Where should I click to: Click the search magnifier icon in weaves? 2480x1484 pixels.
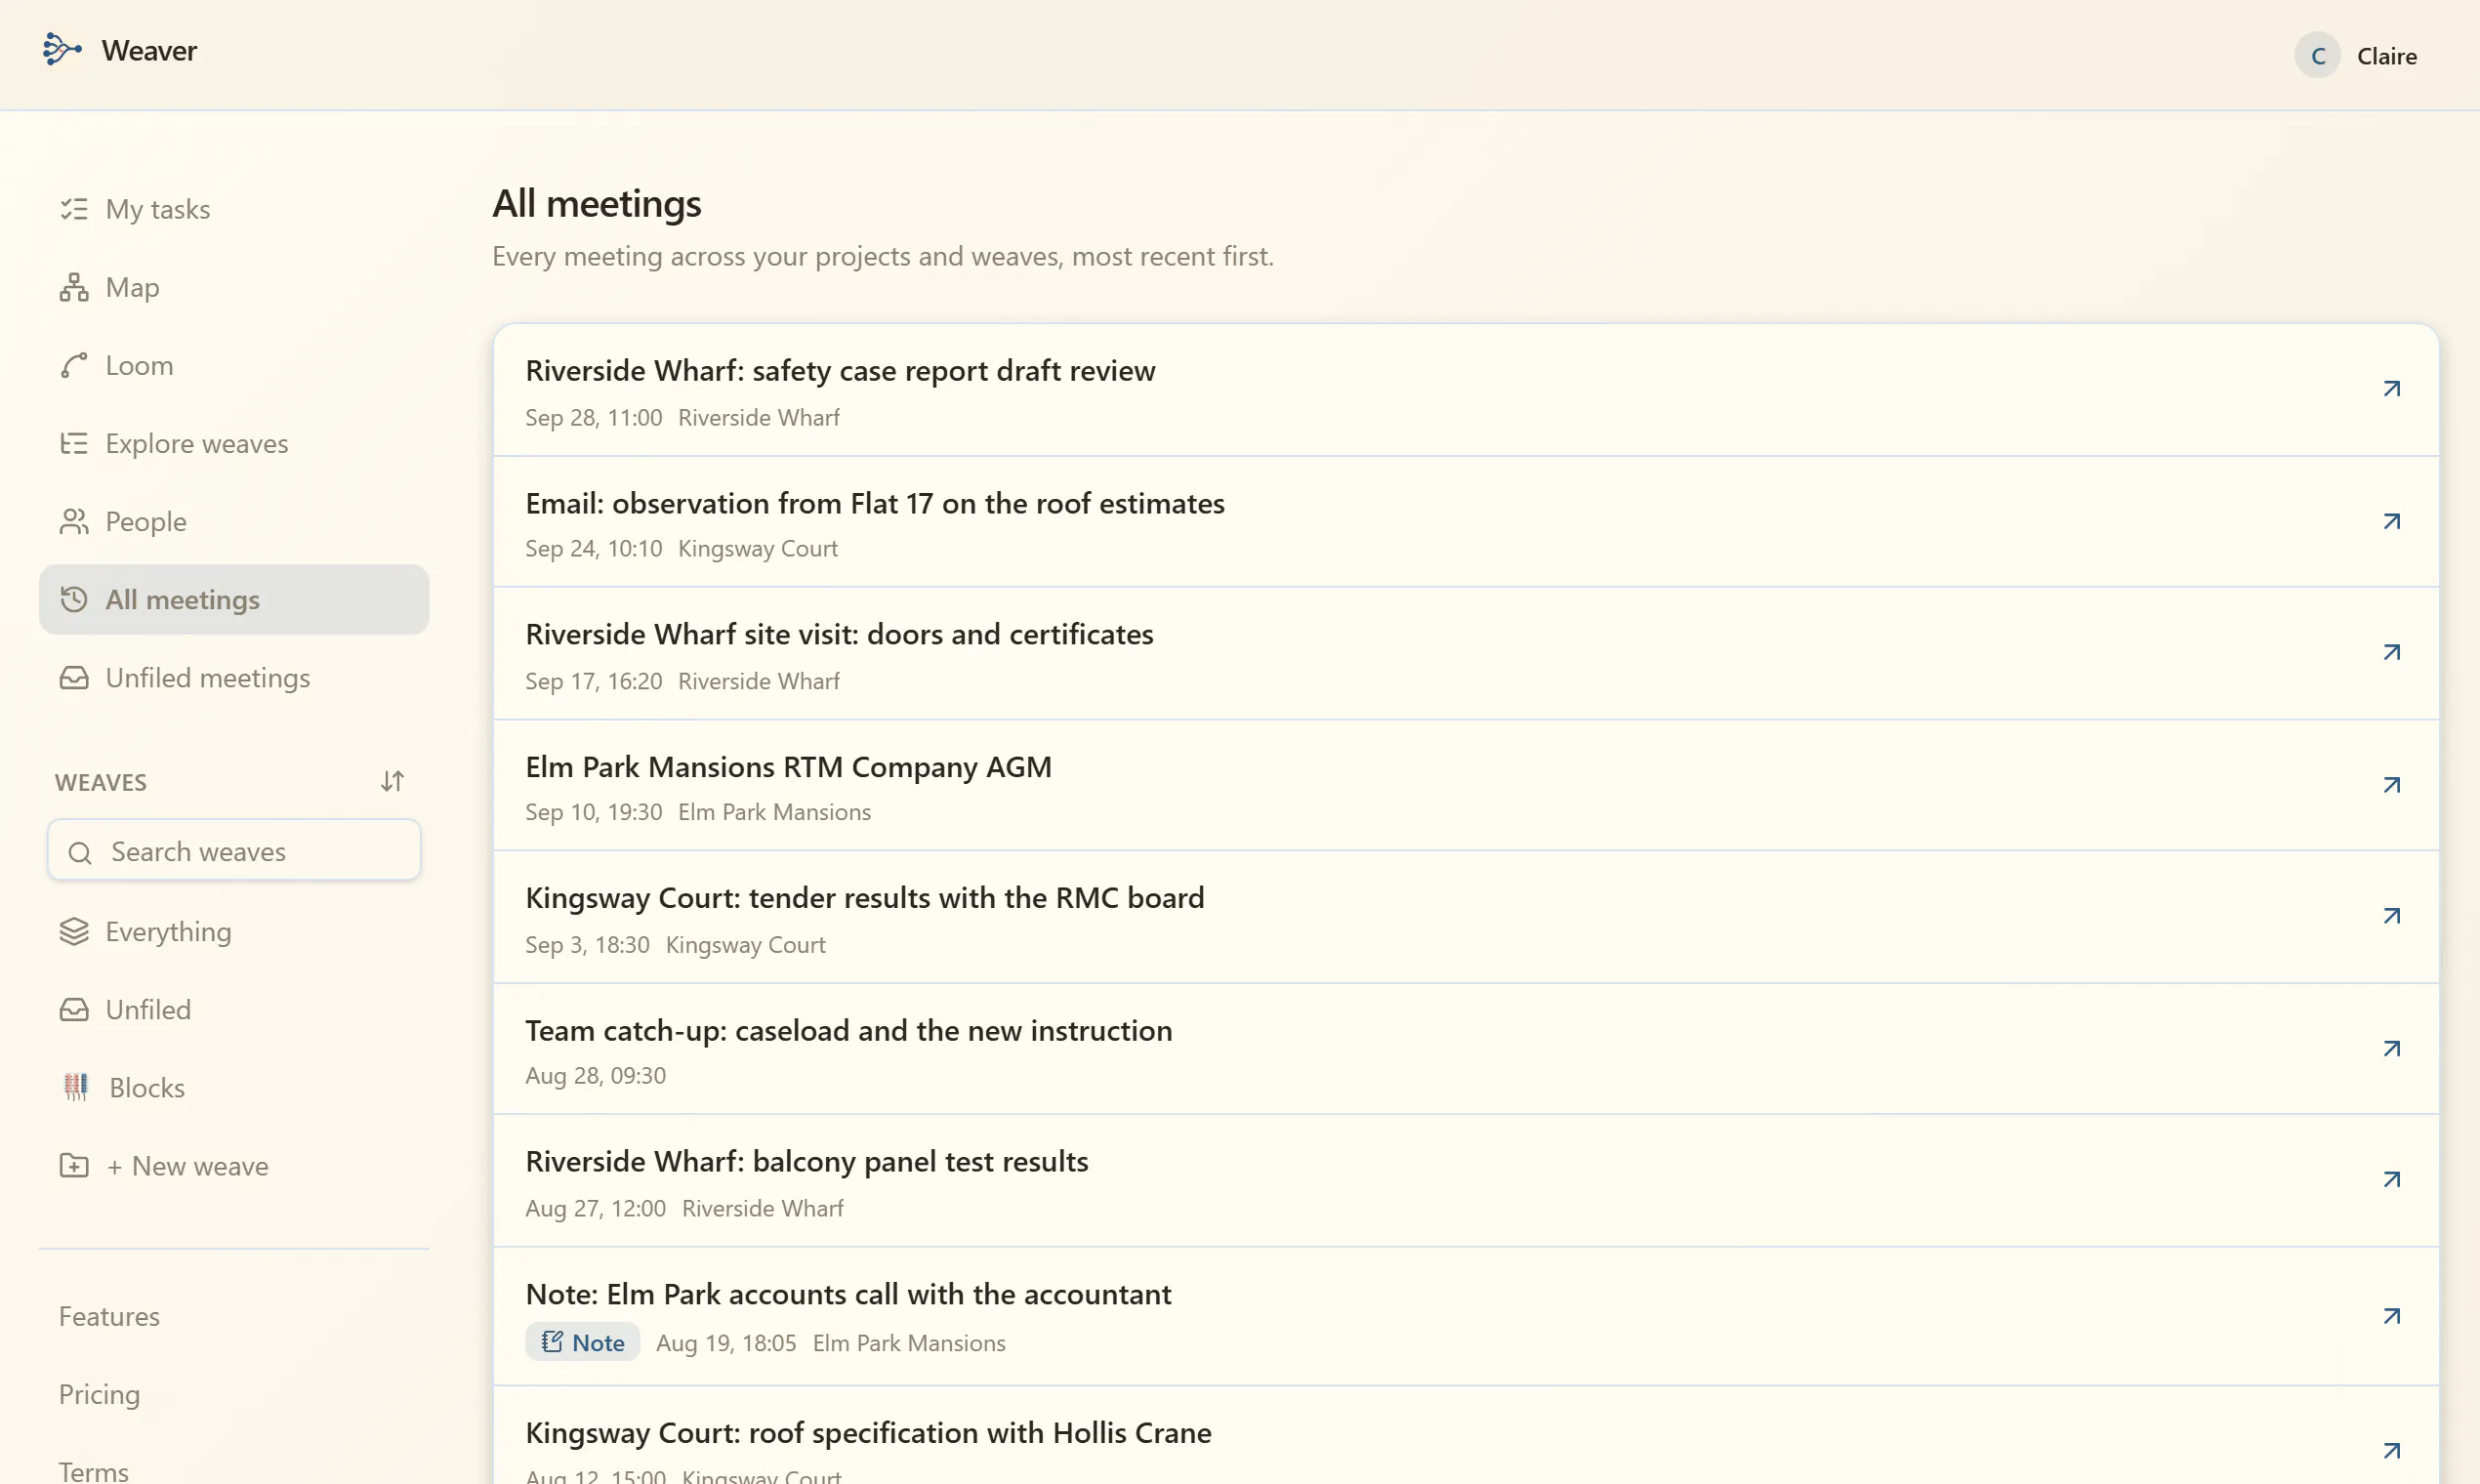pyautogui.click(x=80, y=852)
